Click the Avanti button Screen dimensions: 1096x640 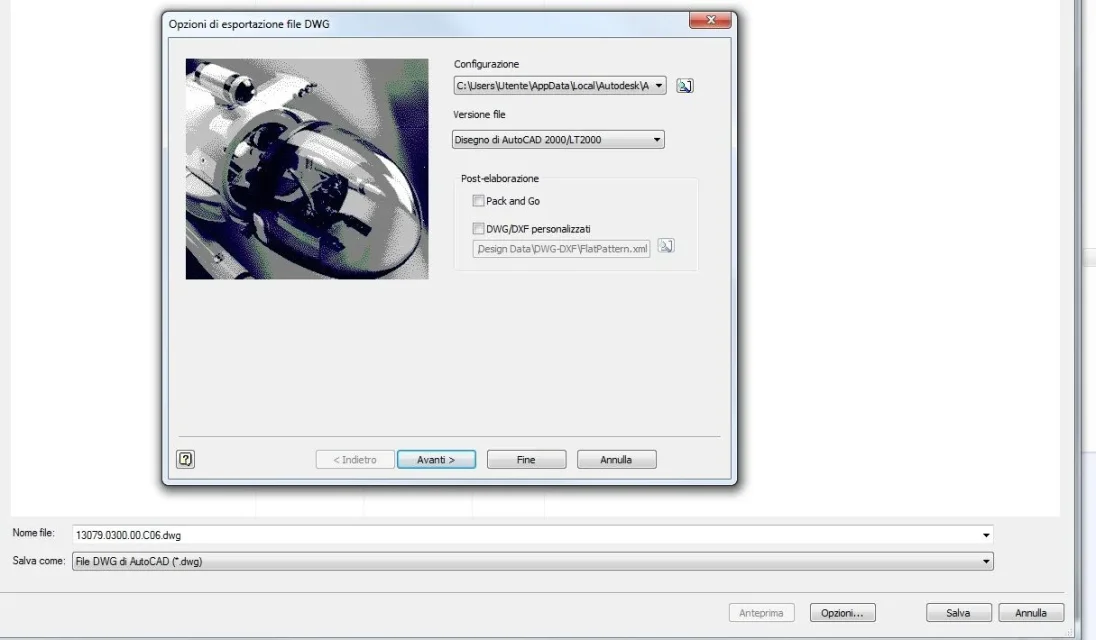point(436,460)
